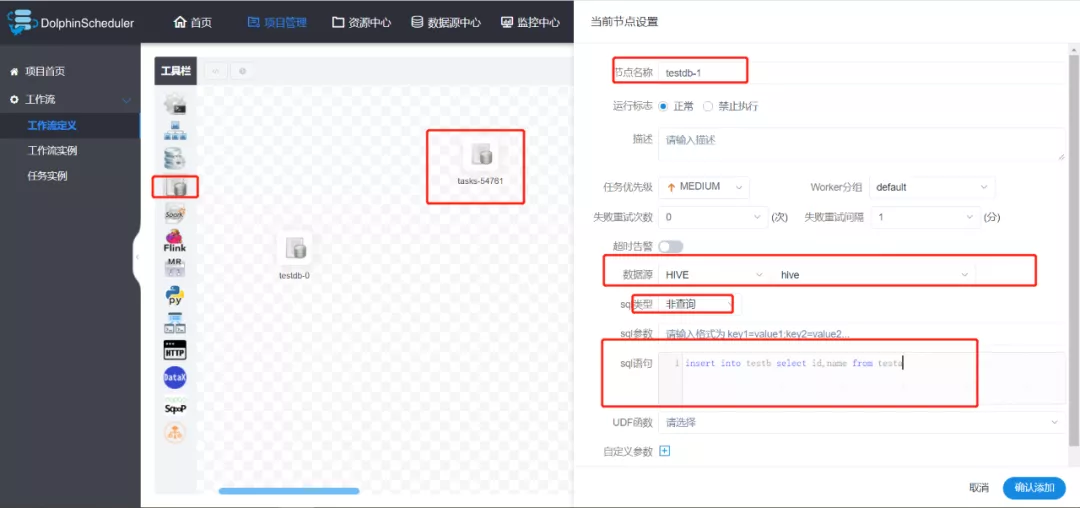Click the canvas horizontal scrollbar
Screen dimensions: 1080x508
[289, 491]
